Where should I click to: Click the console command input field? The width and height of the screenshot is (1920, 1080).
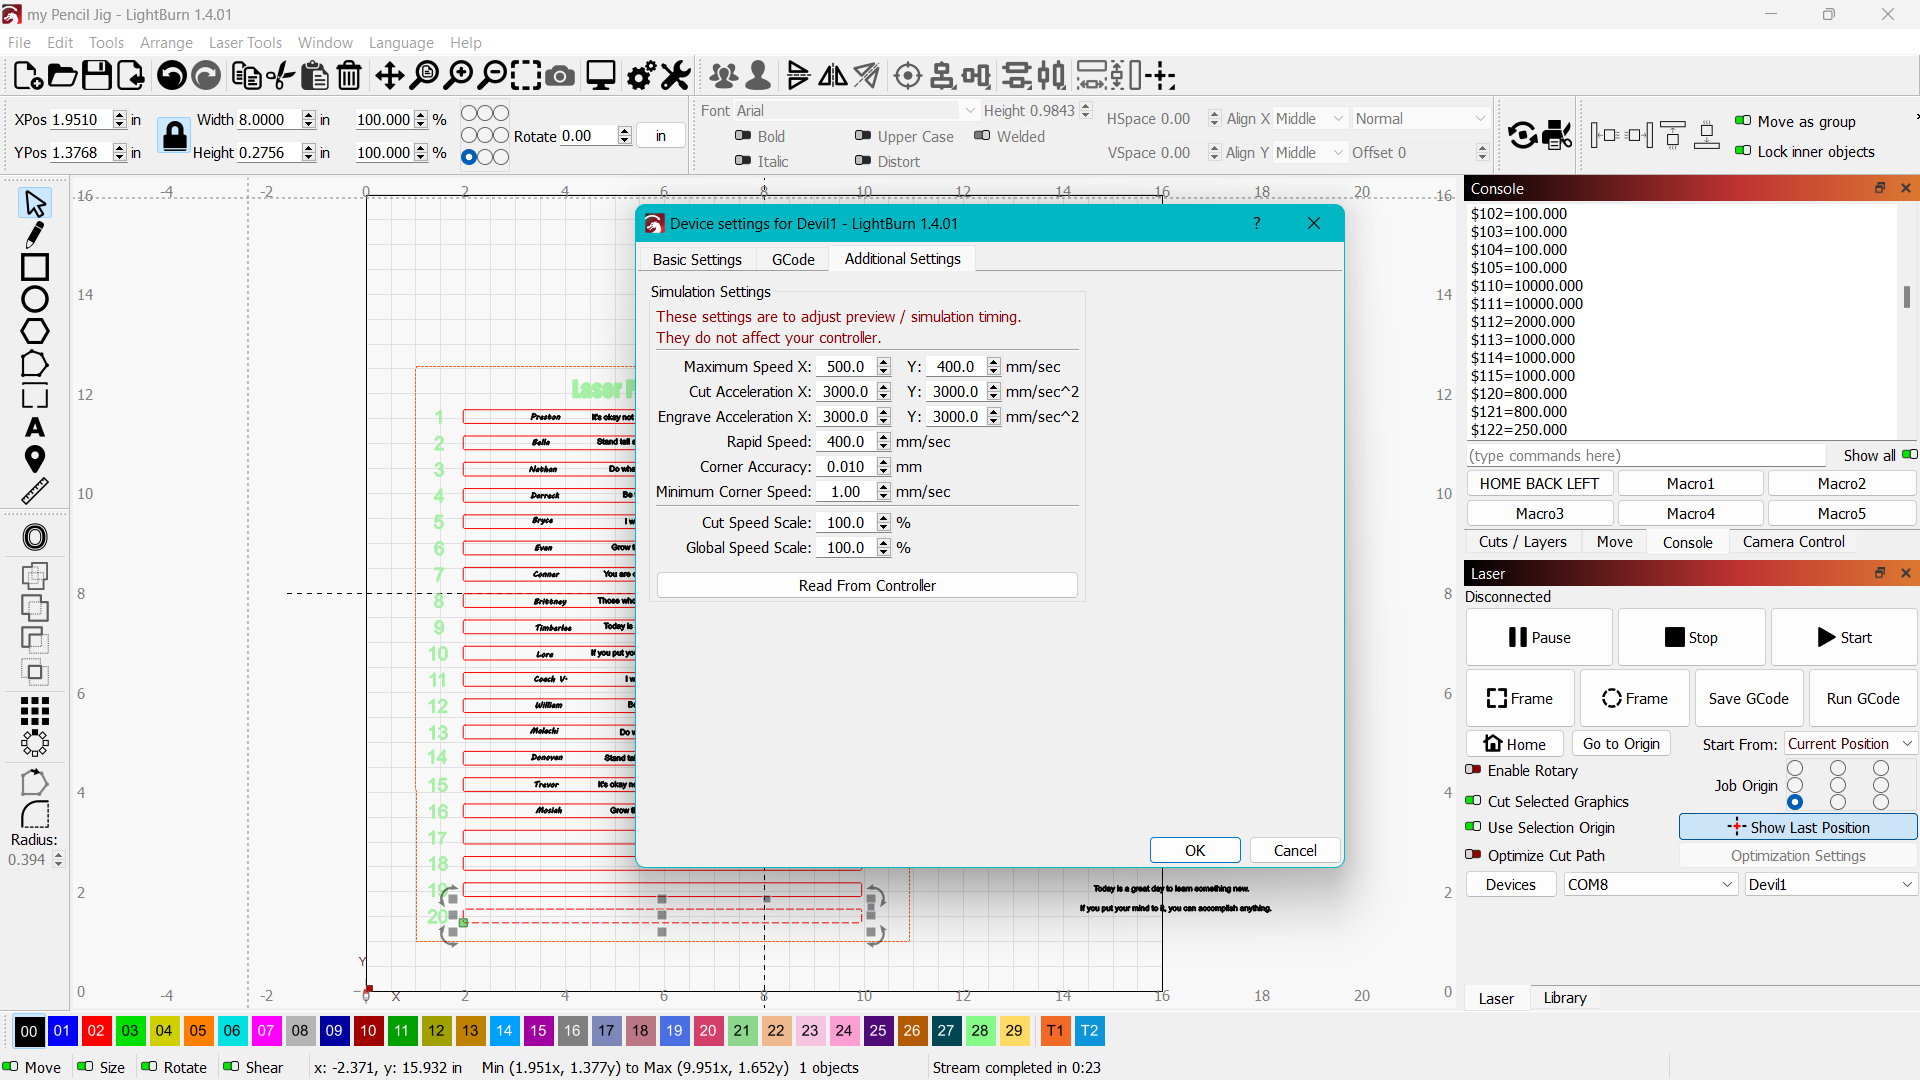coord(1646,455)
